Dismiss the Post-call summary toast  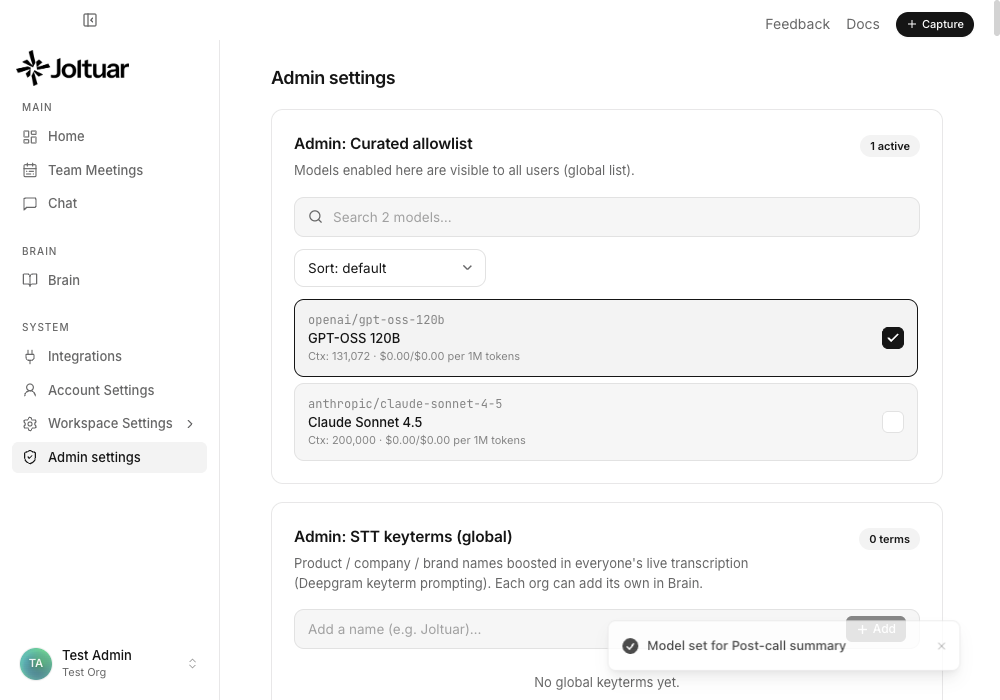click(941, 646)
